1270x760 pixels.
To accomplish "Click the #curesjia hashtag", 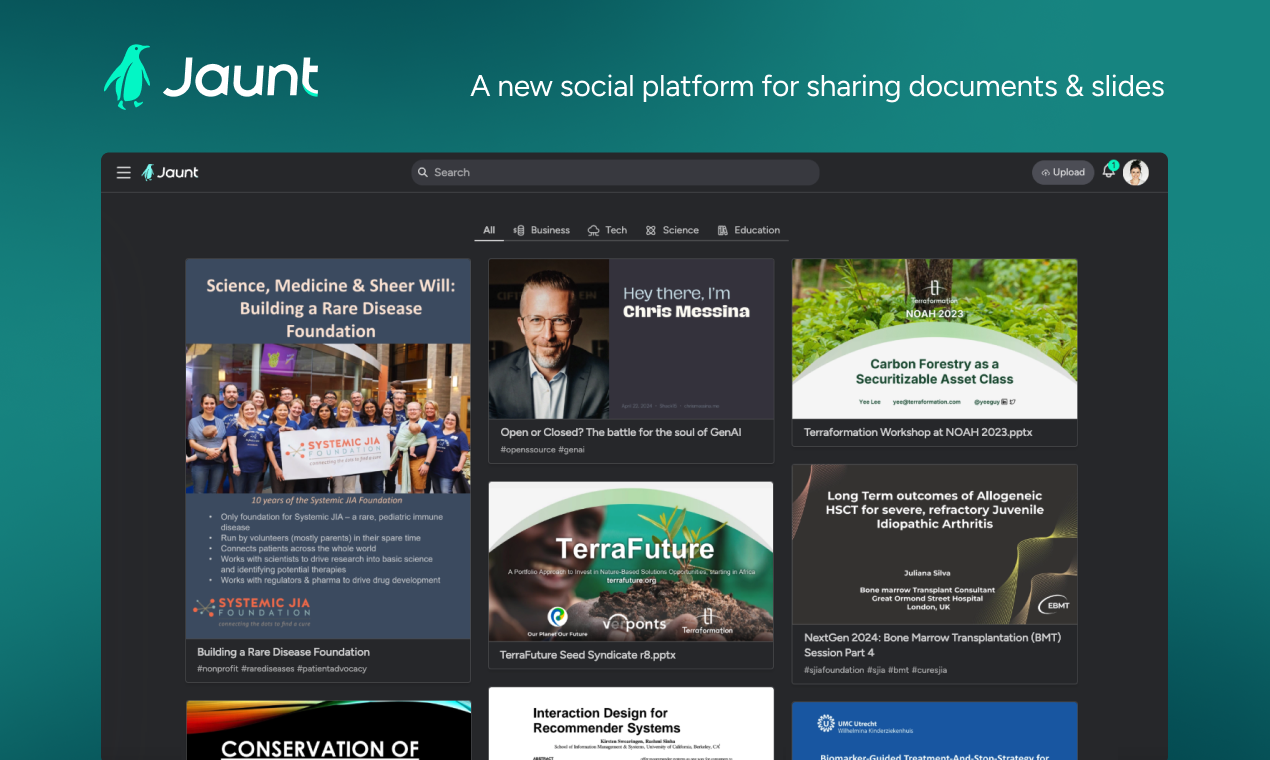I will 929,670.
